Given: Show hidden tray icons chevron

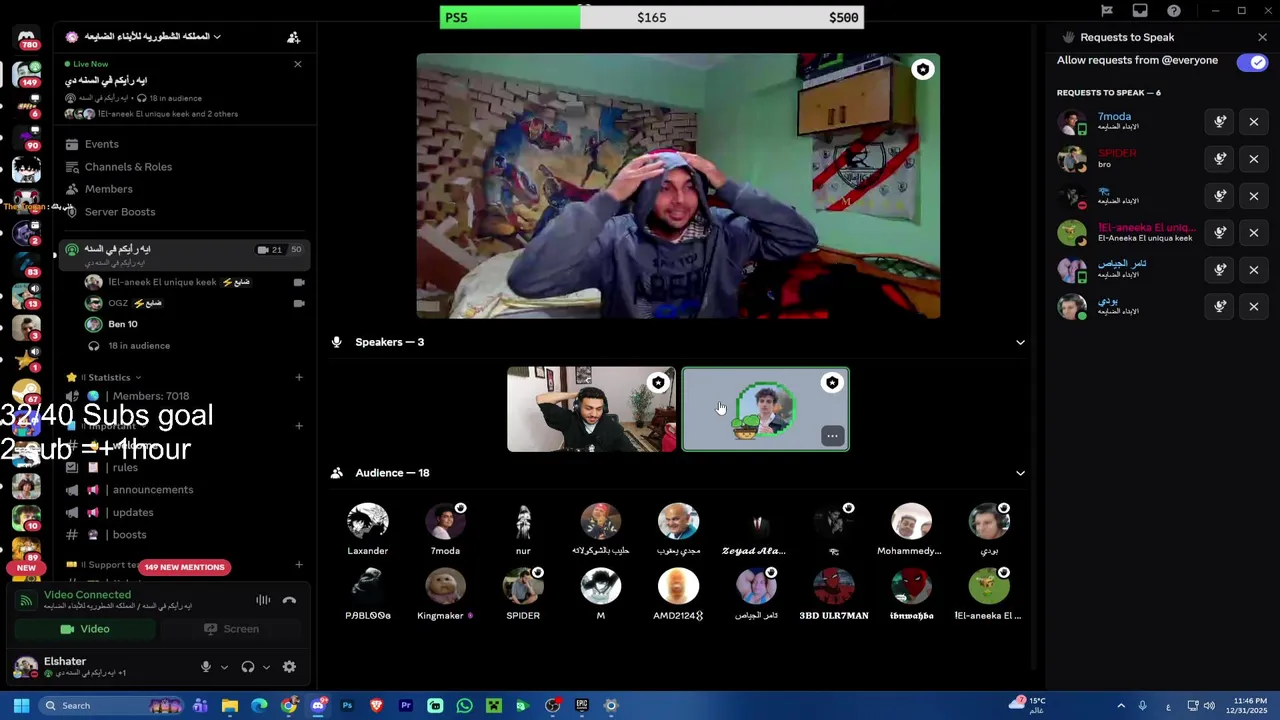Looking at the screenshot, I should (1121, 706).
